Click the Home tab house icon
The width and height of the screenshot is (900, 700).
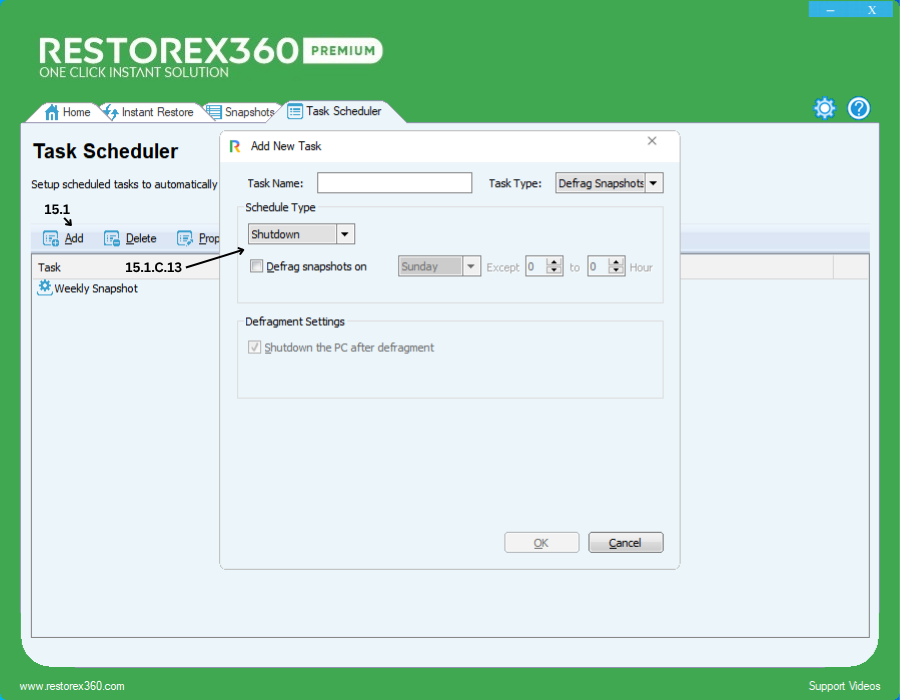pos(52,112)
